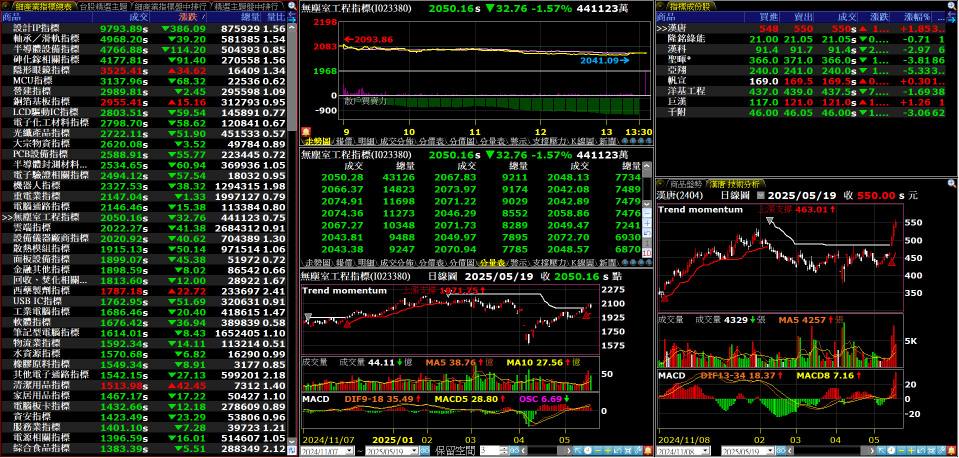Select the 西藥製劑指標 row
Screen dimensions: 959x458
(x=144, y=290)
